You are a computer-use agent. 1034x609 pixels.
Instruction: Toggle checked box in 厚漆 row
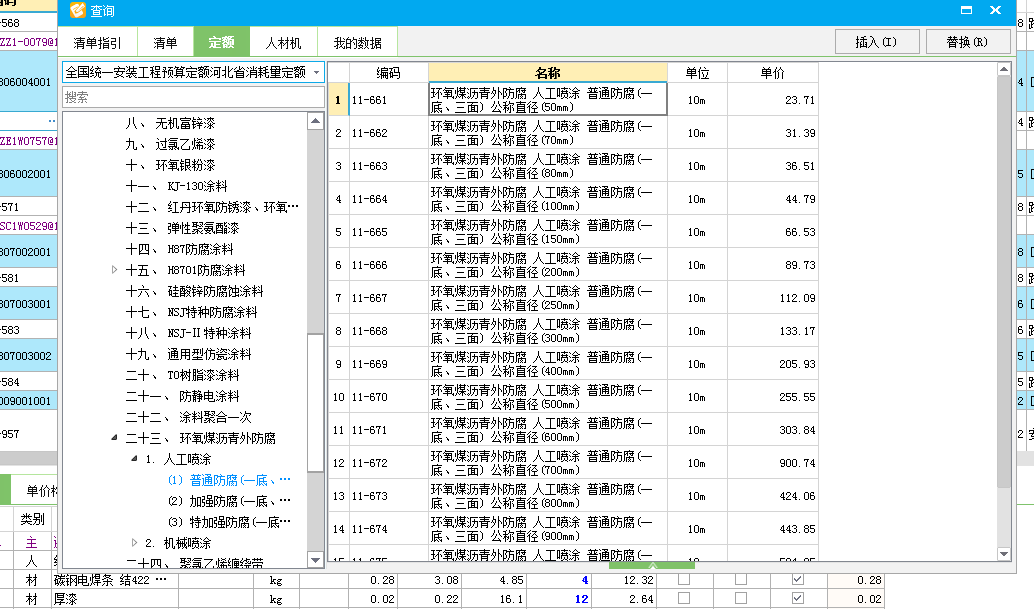[x=797, y=598]
